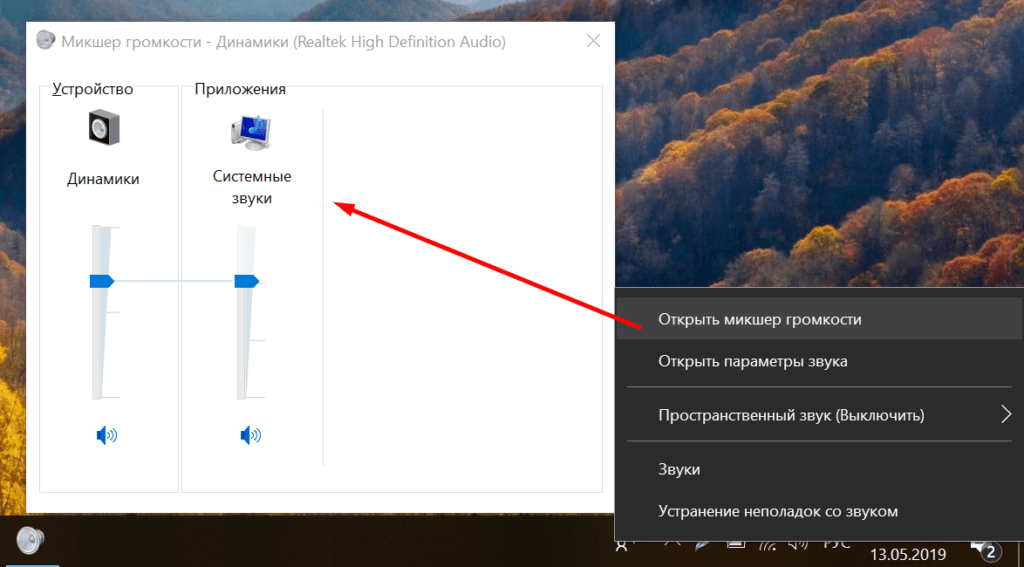Mute the Динамики device volume
Screen dimensions: 1024x567
[x=106, y=435]
